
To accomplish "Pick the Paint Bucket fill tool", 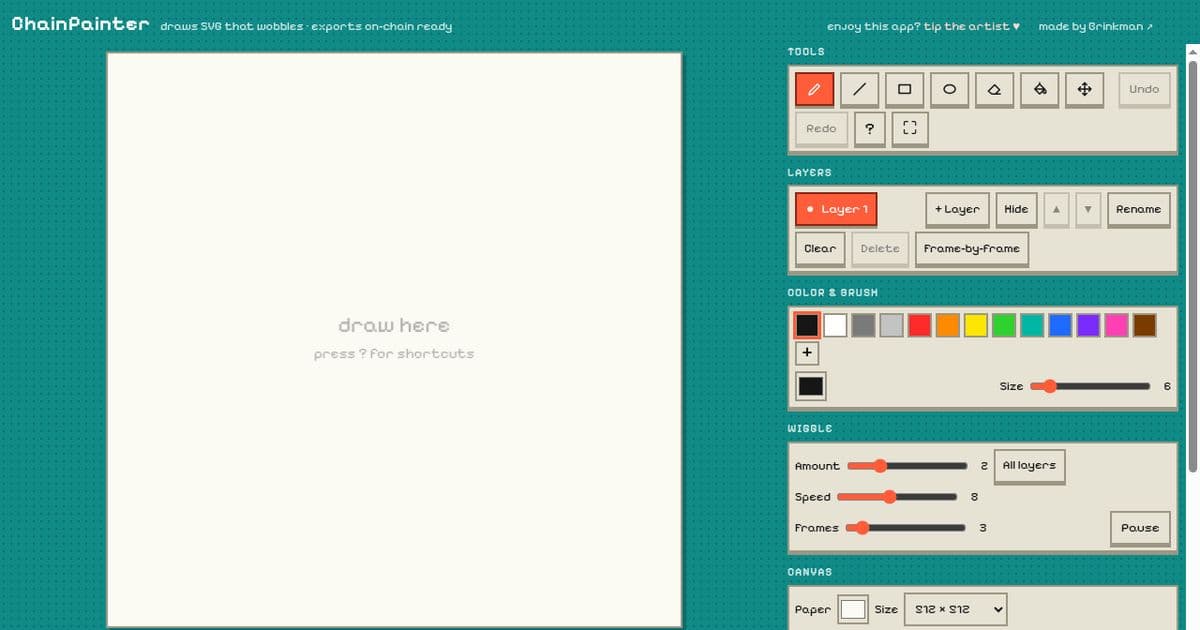I will [1039, 89].
